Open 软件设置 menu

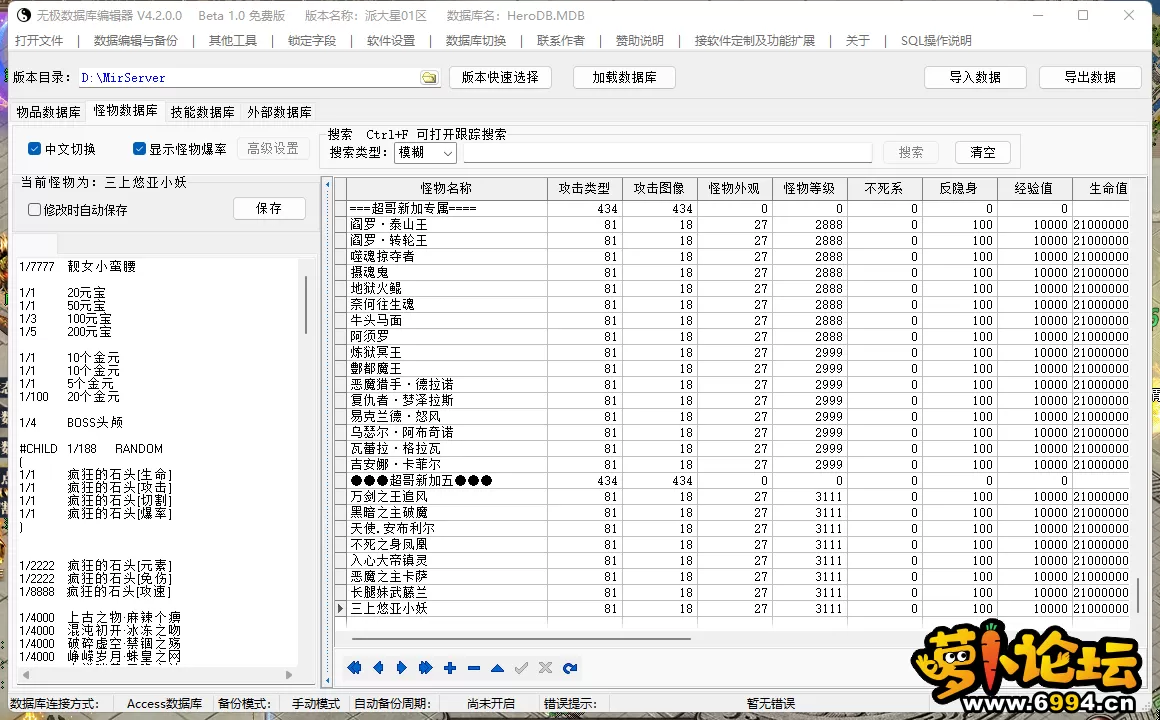point(391,41)
